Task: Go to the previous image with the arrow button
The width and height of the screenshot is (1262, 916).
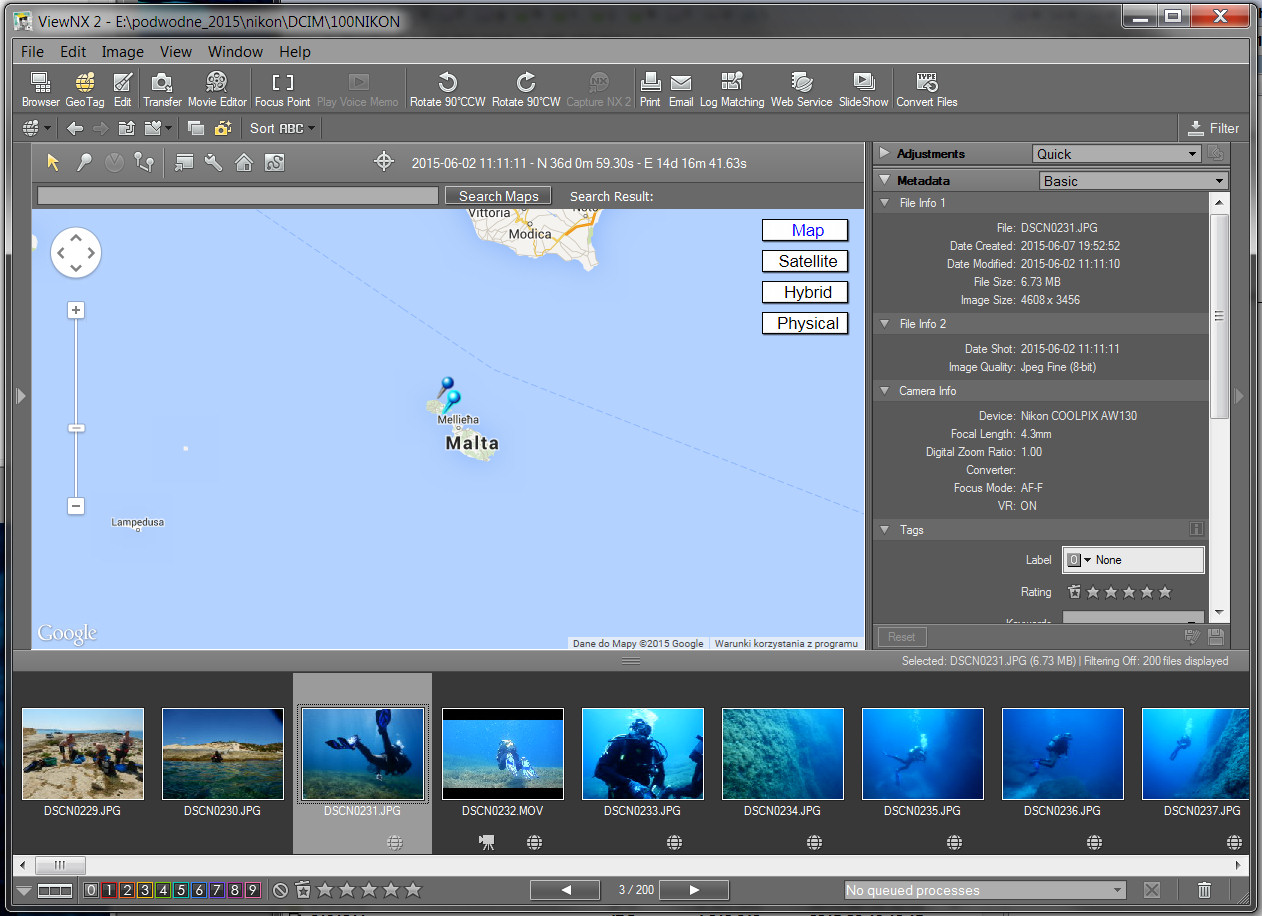Action: 565,890
